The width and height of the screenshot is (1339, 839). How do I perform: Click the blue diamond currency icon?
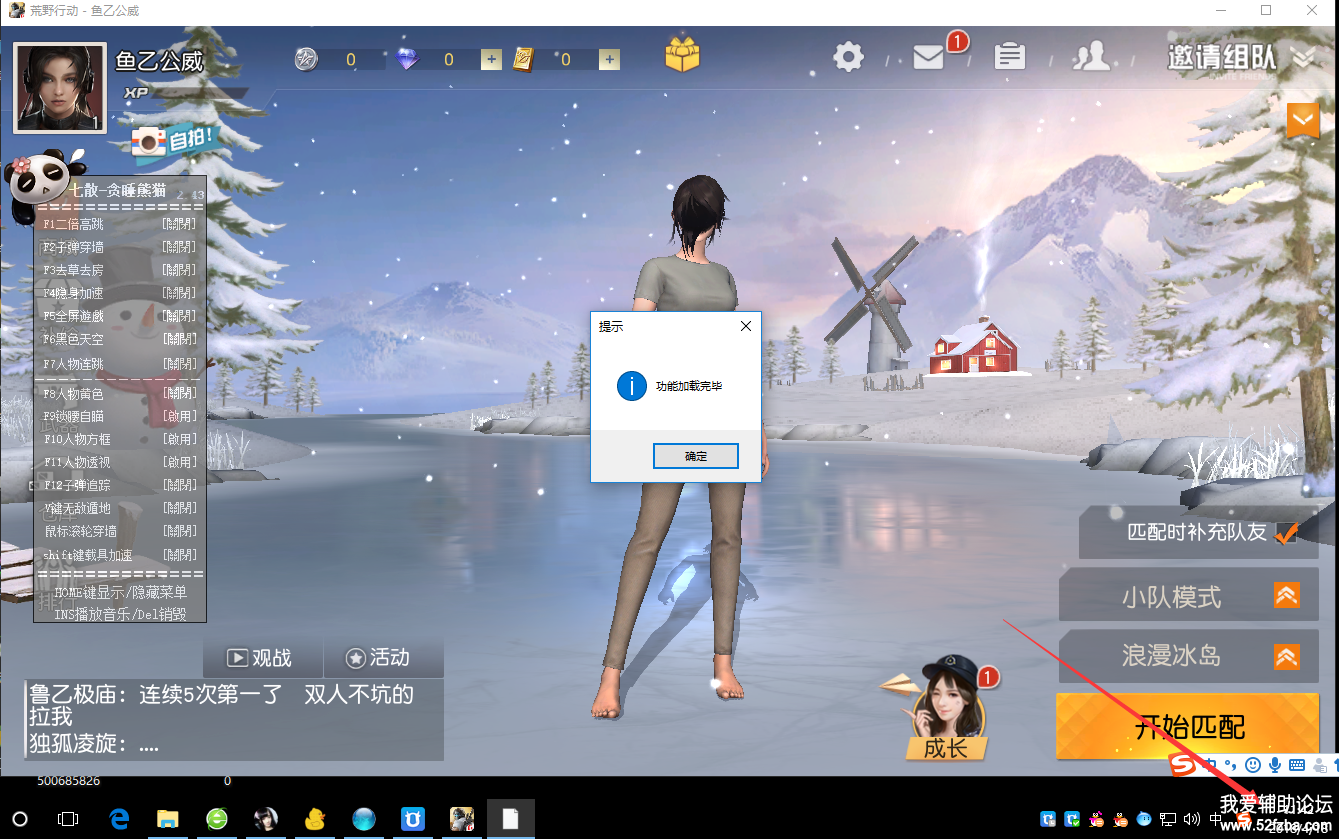[x=407, y=60]
